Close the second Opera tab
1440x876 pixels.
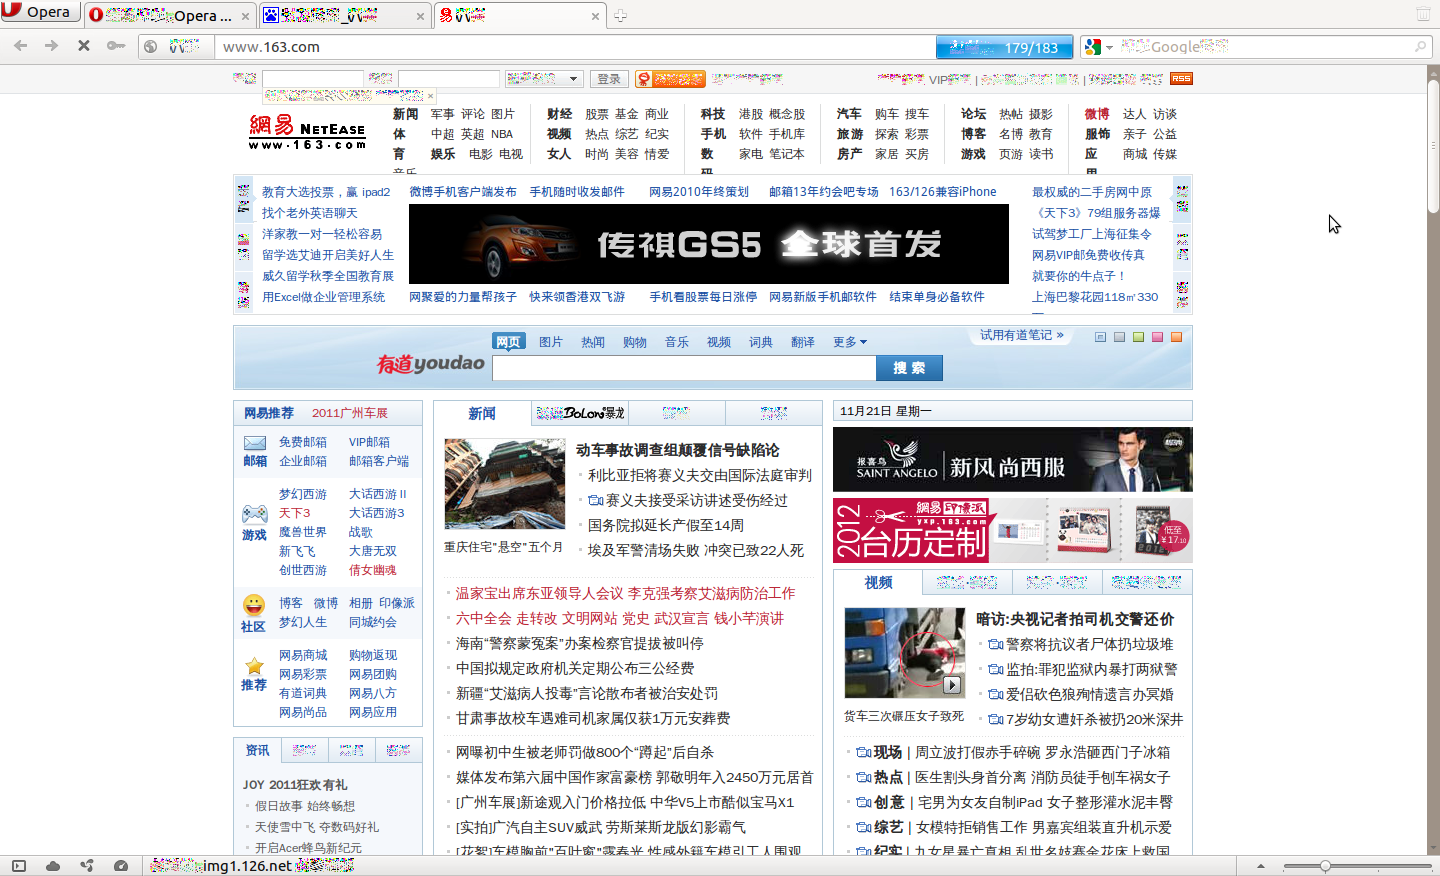coord(420,16)
